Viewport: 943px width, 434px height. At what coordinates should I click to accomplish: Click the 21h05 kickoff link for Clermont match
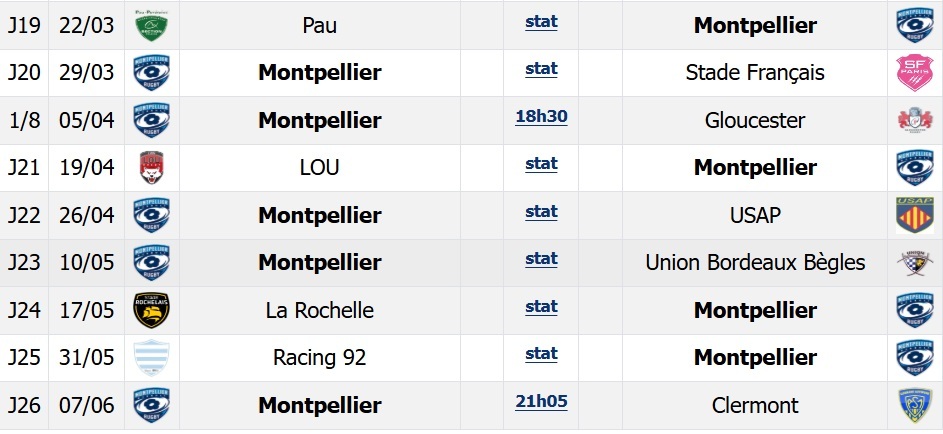(x=541, y=402)
